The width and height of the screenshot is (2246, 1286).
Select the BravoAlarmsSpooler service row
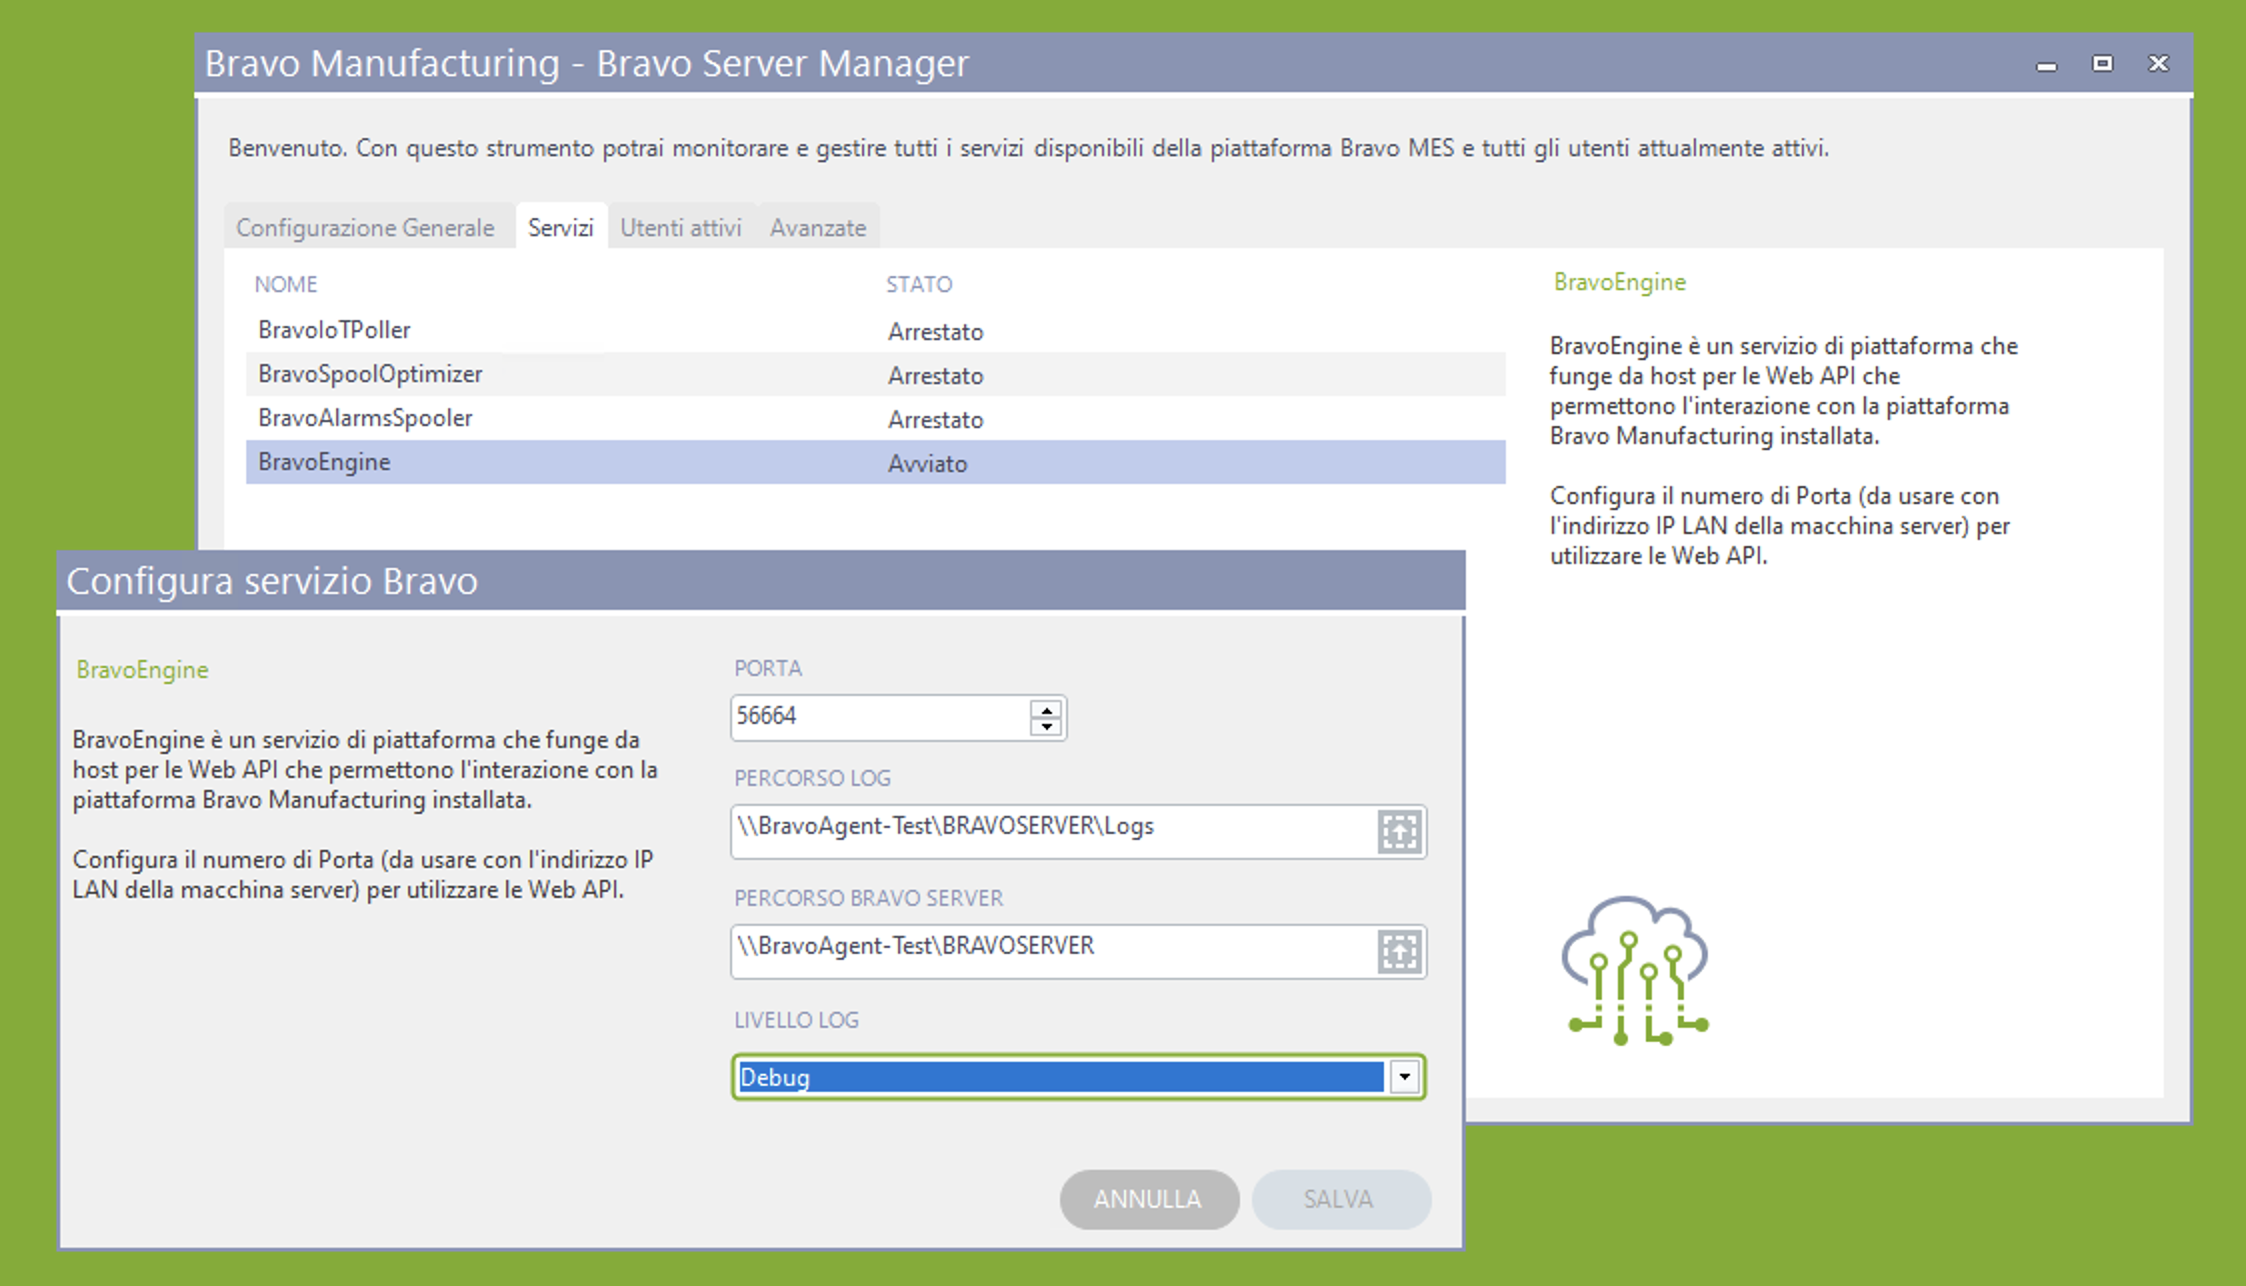(x=875, y=418)
